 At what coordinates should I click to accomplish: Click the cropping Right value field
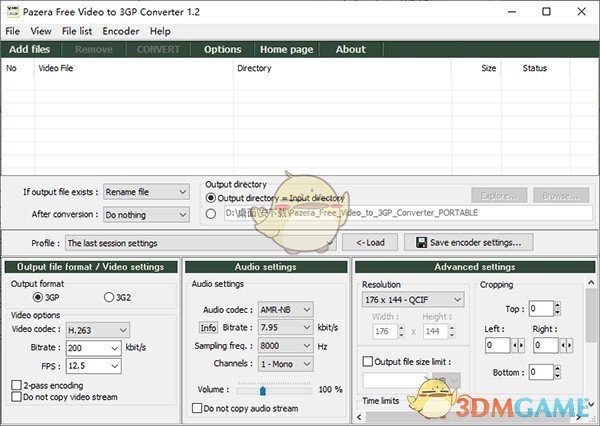click(546, 345)
